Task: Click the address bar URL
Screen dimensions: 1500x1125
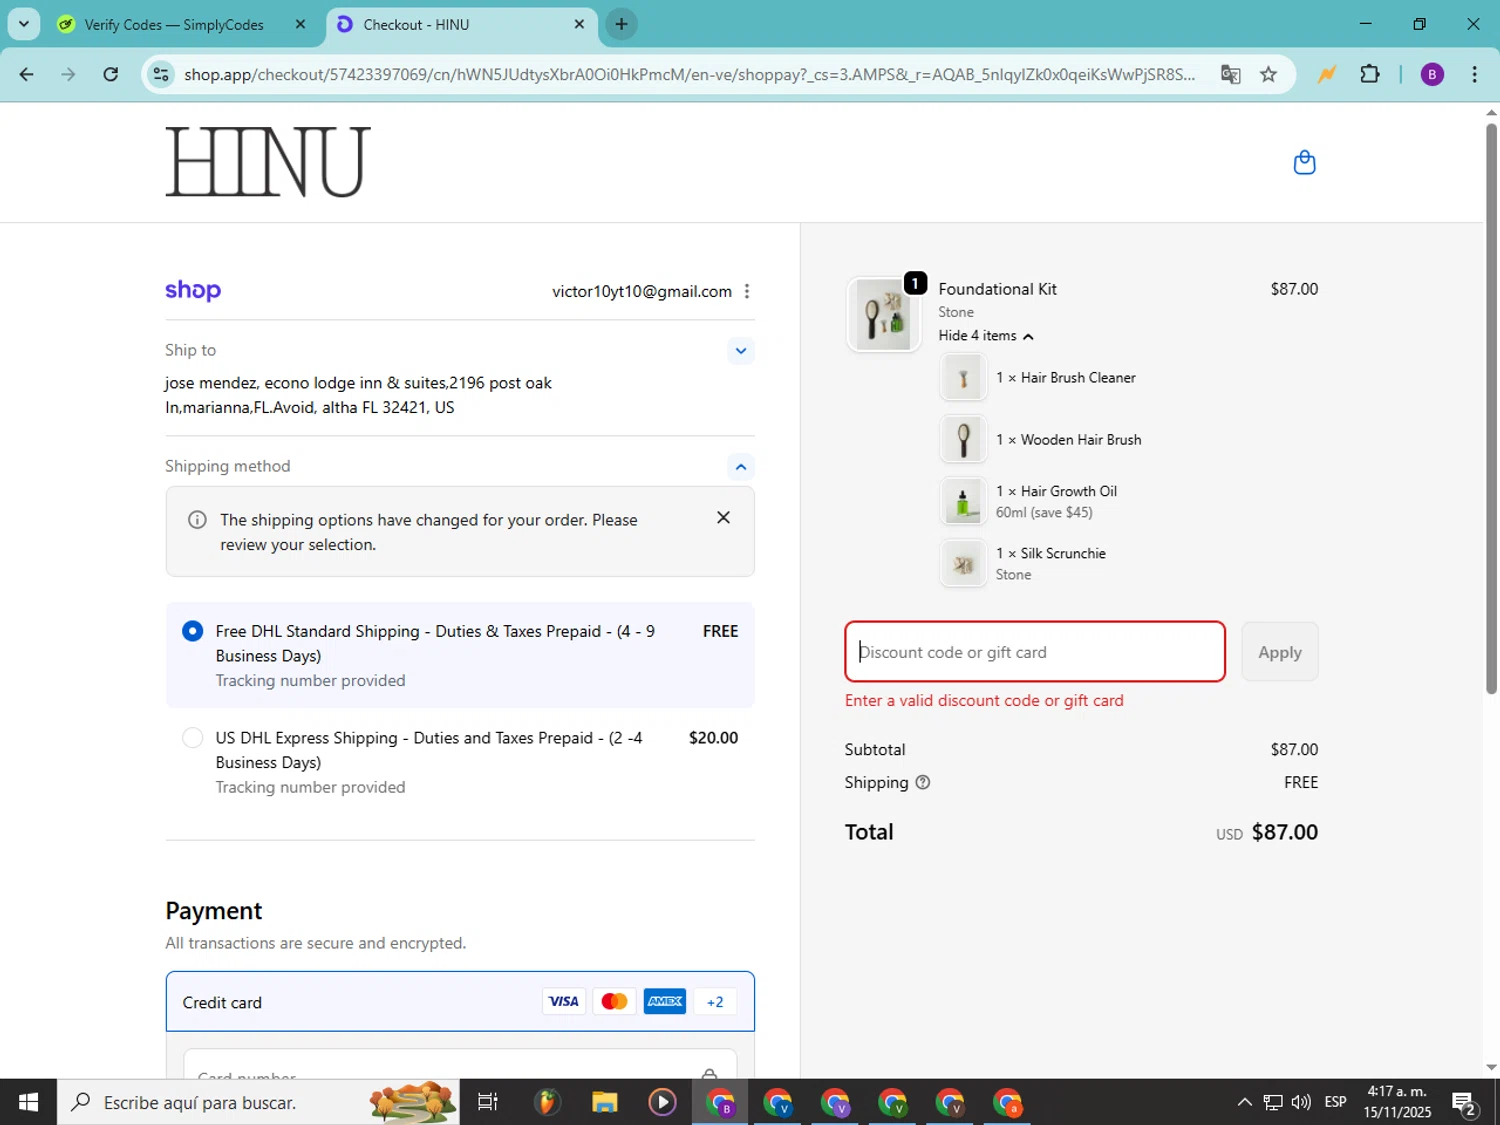Action: pyautogui.click(x=689, y=74)
